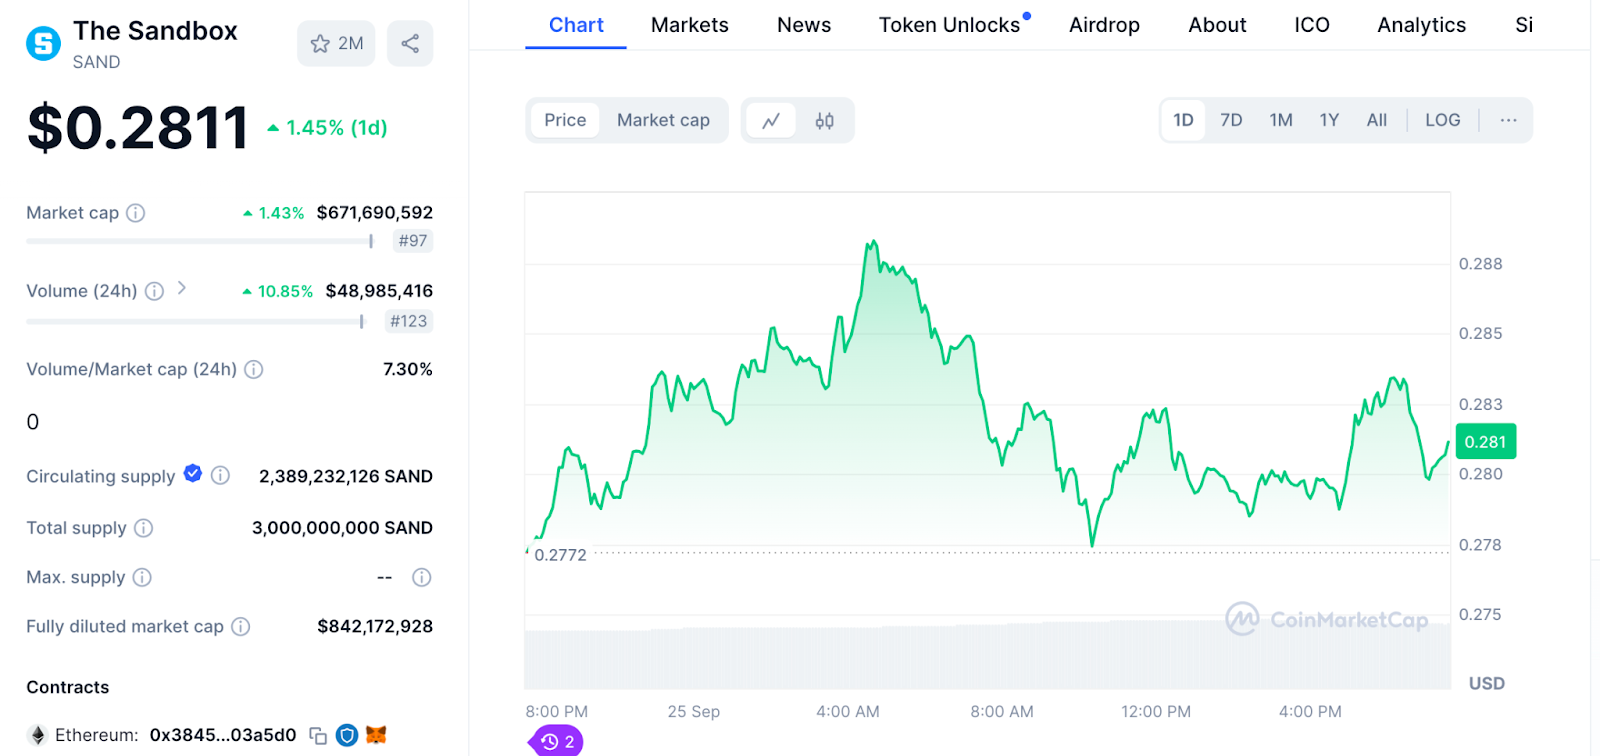The width and height of the screenshot is (1600, 756).
Task: Select the 1Y time range button
Action: click(x=1329, y=120)
